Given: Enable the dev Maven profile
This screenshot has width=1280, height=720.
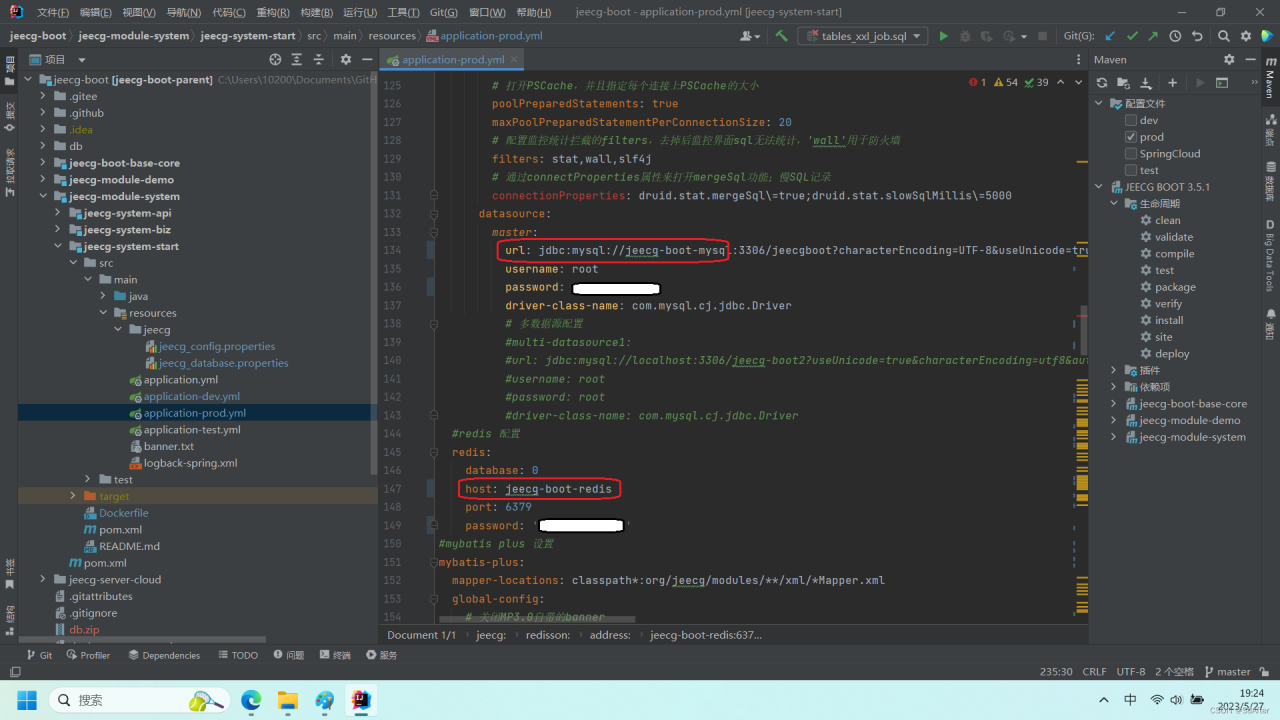Looking at the screenshot, I should pos(1131,119).
